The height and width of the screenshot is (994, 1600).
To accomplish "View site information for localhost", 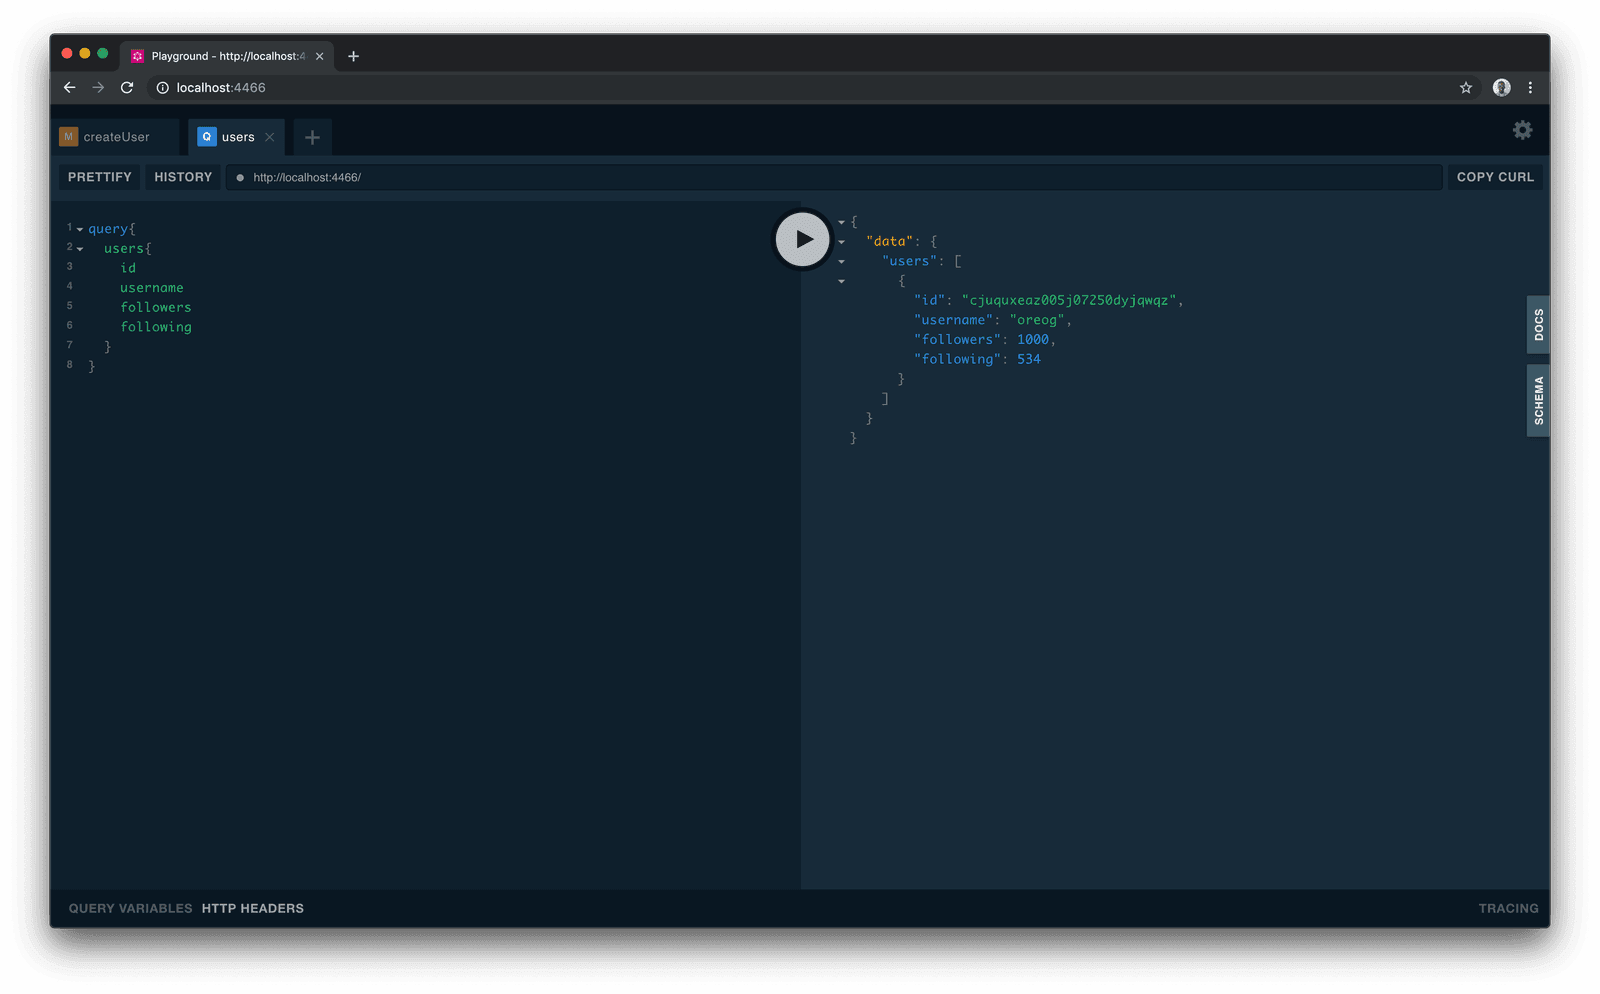I will click(x=163, y=88).
